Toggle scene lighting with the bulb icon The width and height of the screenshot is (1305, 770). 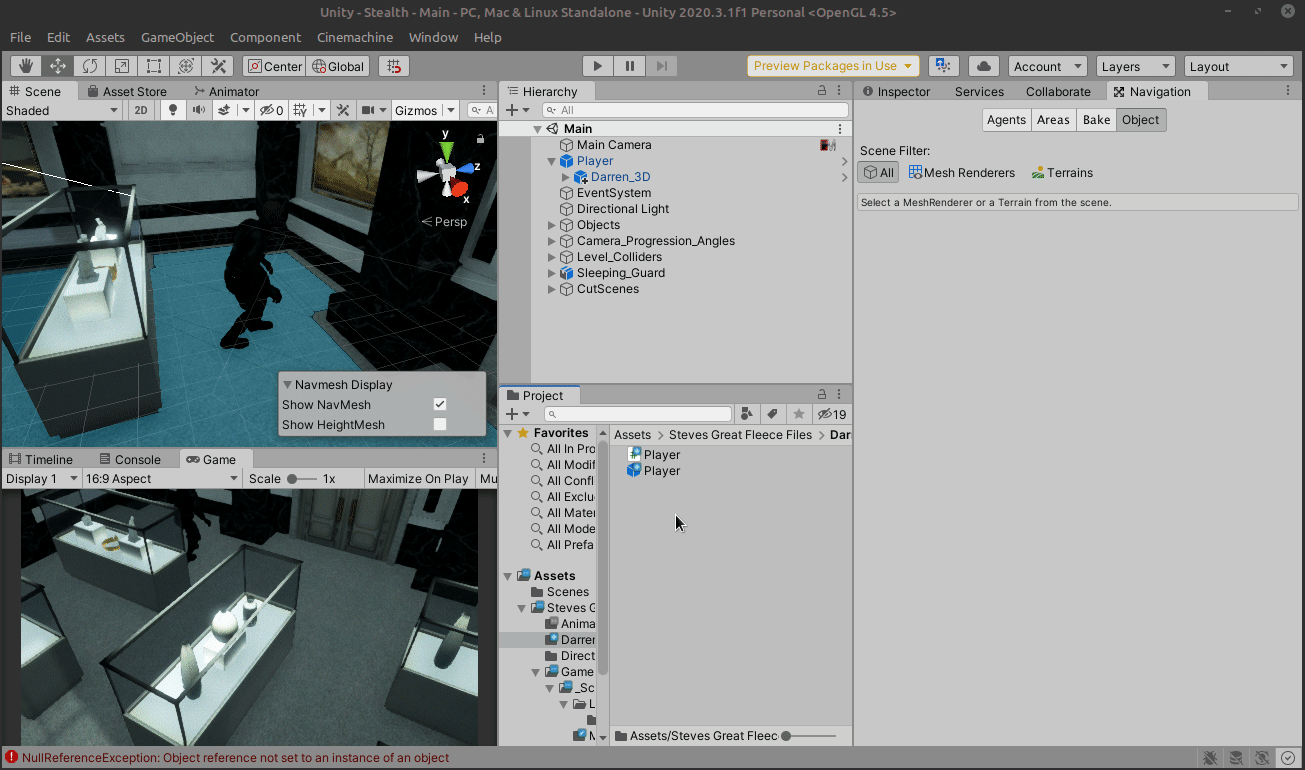click(173, 110)
